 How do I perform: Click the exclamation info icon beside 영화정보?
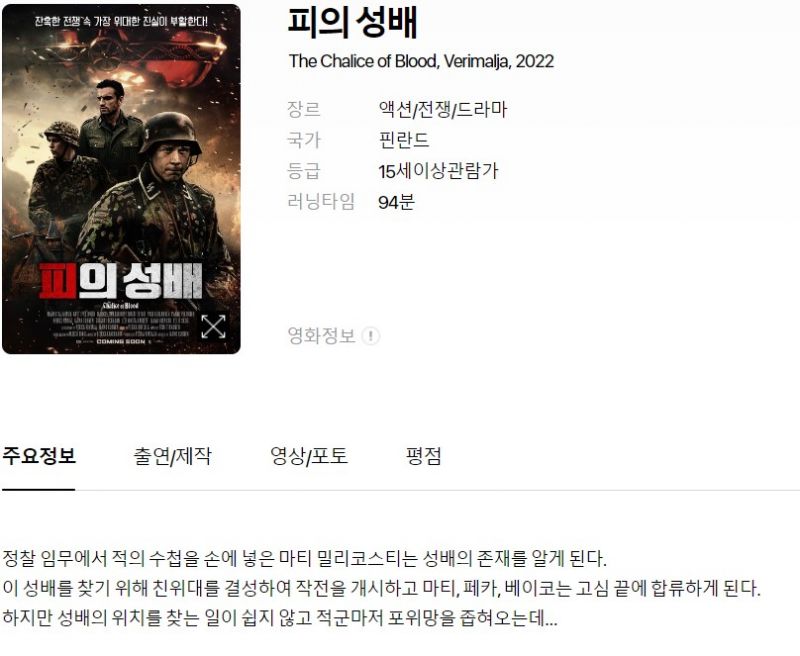(370, 336)
